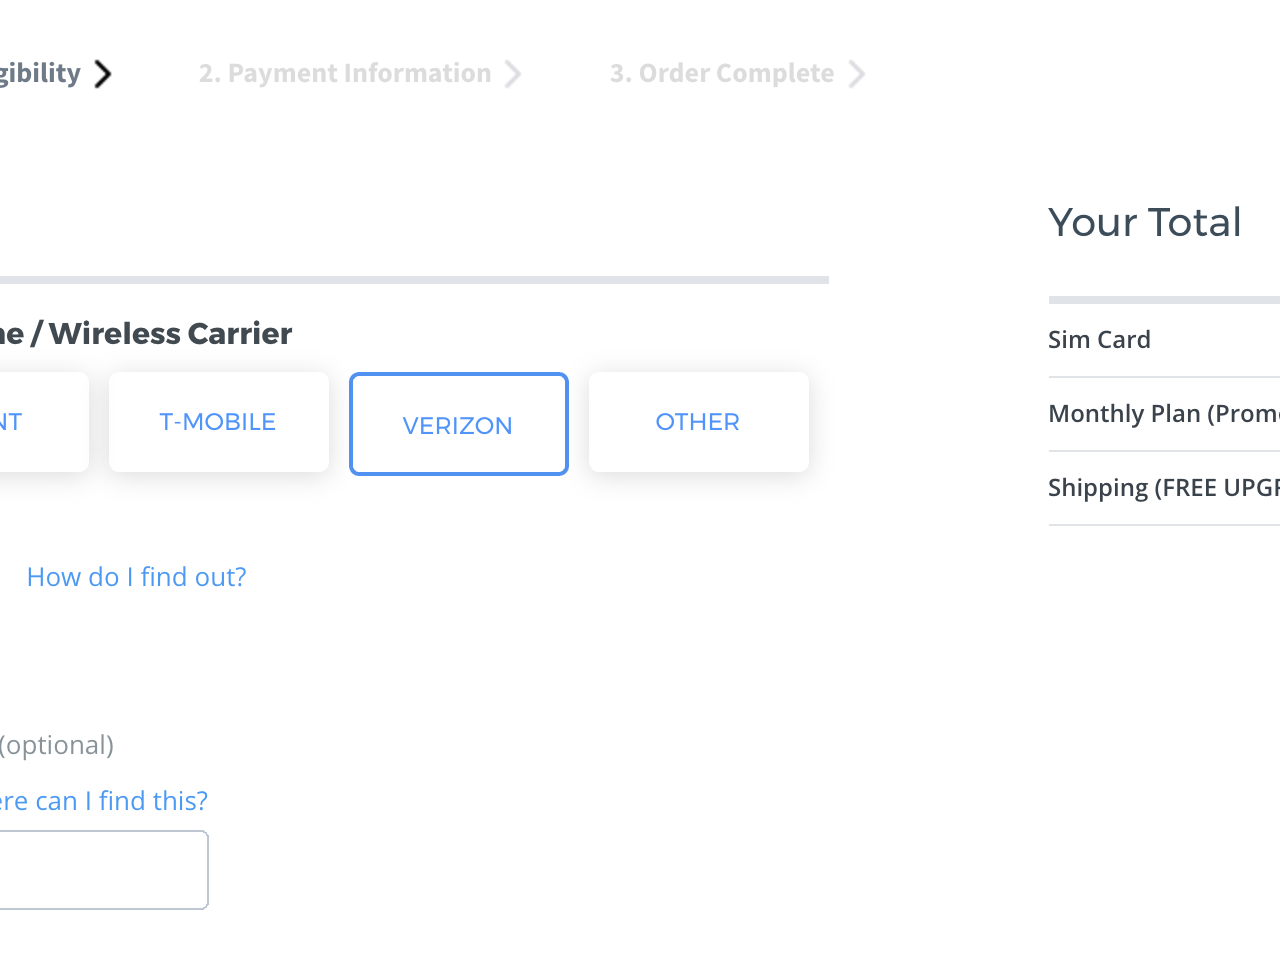Jump to the Order Complete step

tap(721, 73)
